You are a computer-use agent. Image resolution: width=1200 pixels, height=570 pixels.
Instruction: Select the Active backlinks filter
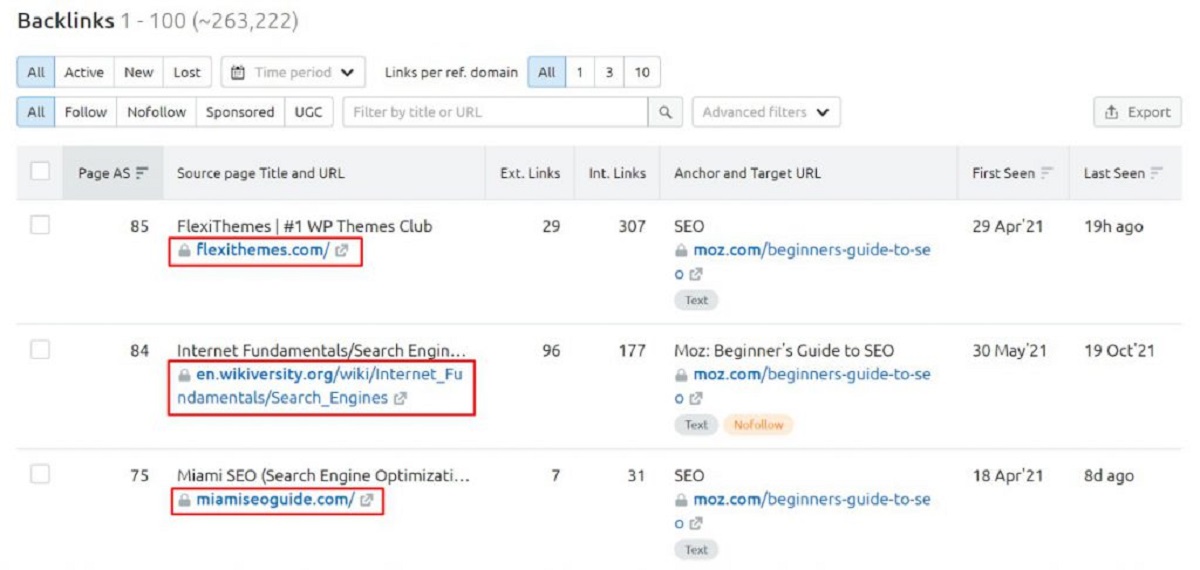[84, 72]
